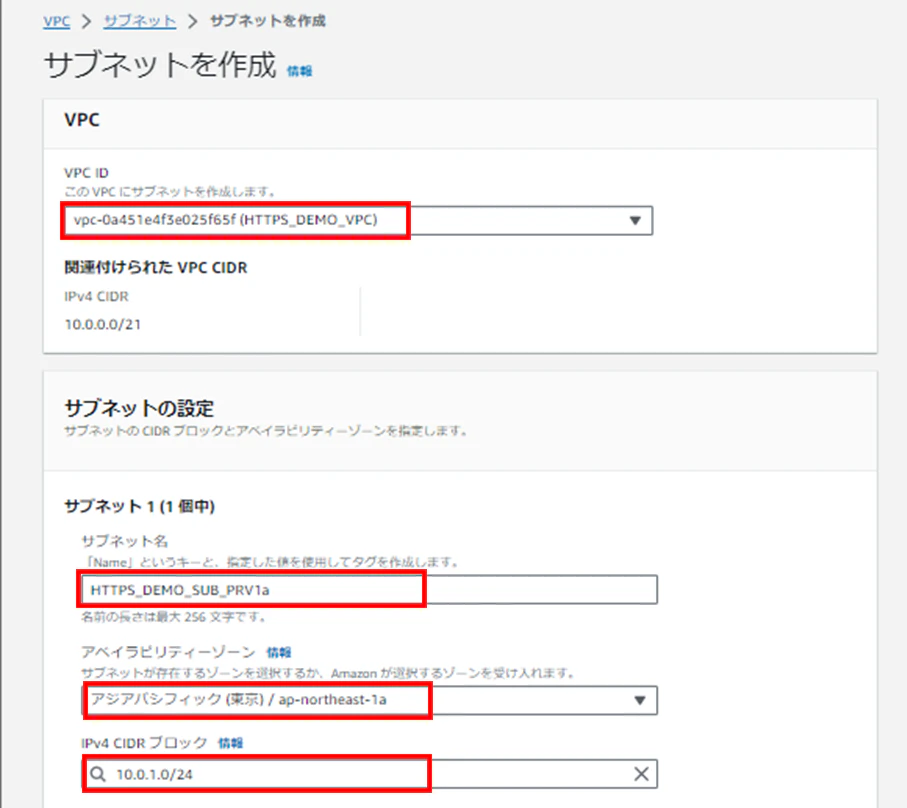
Task: Open the サブネット breadcrumb link
Action: [139, 21]
